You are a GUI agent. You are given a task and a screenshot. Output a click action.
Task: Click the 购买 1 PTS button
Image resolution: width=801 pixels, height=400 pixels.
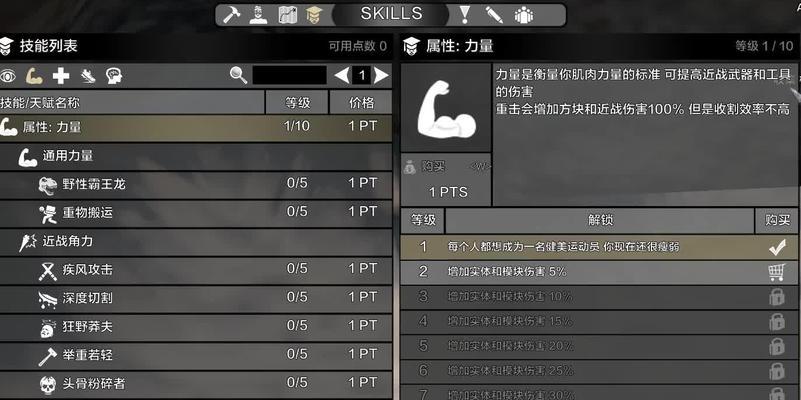point(446,180)
